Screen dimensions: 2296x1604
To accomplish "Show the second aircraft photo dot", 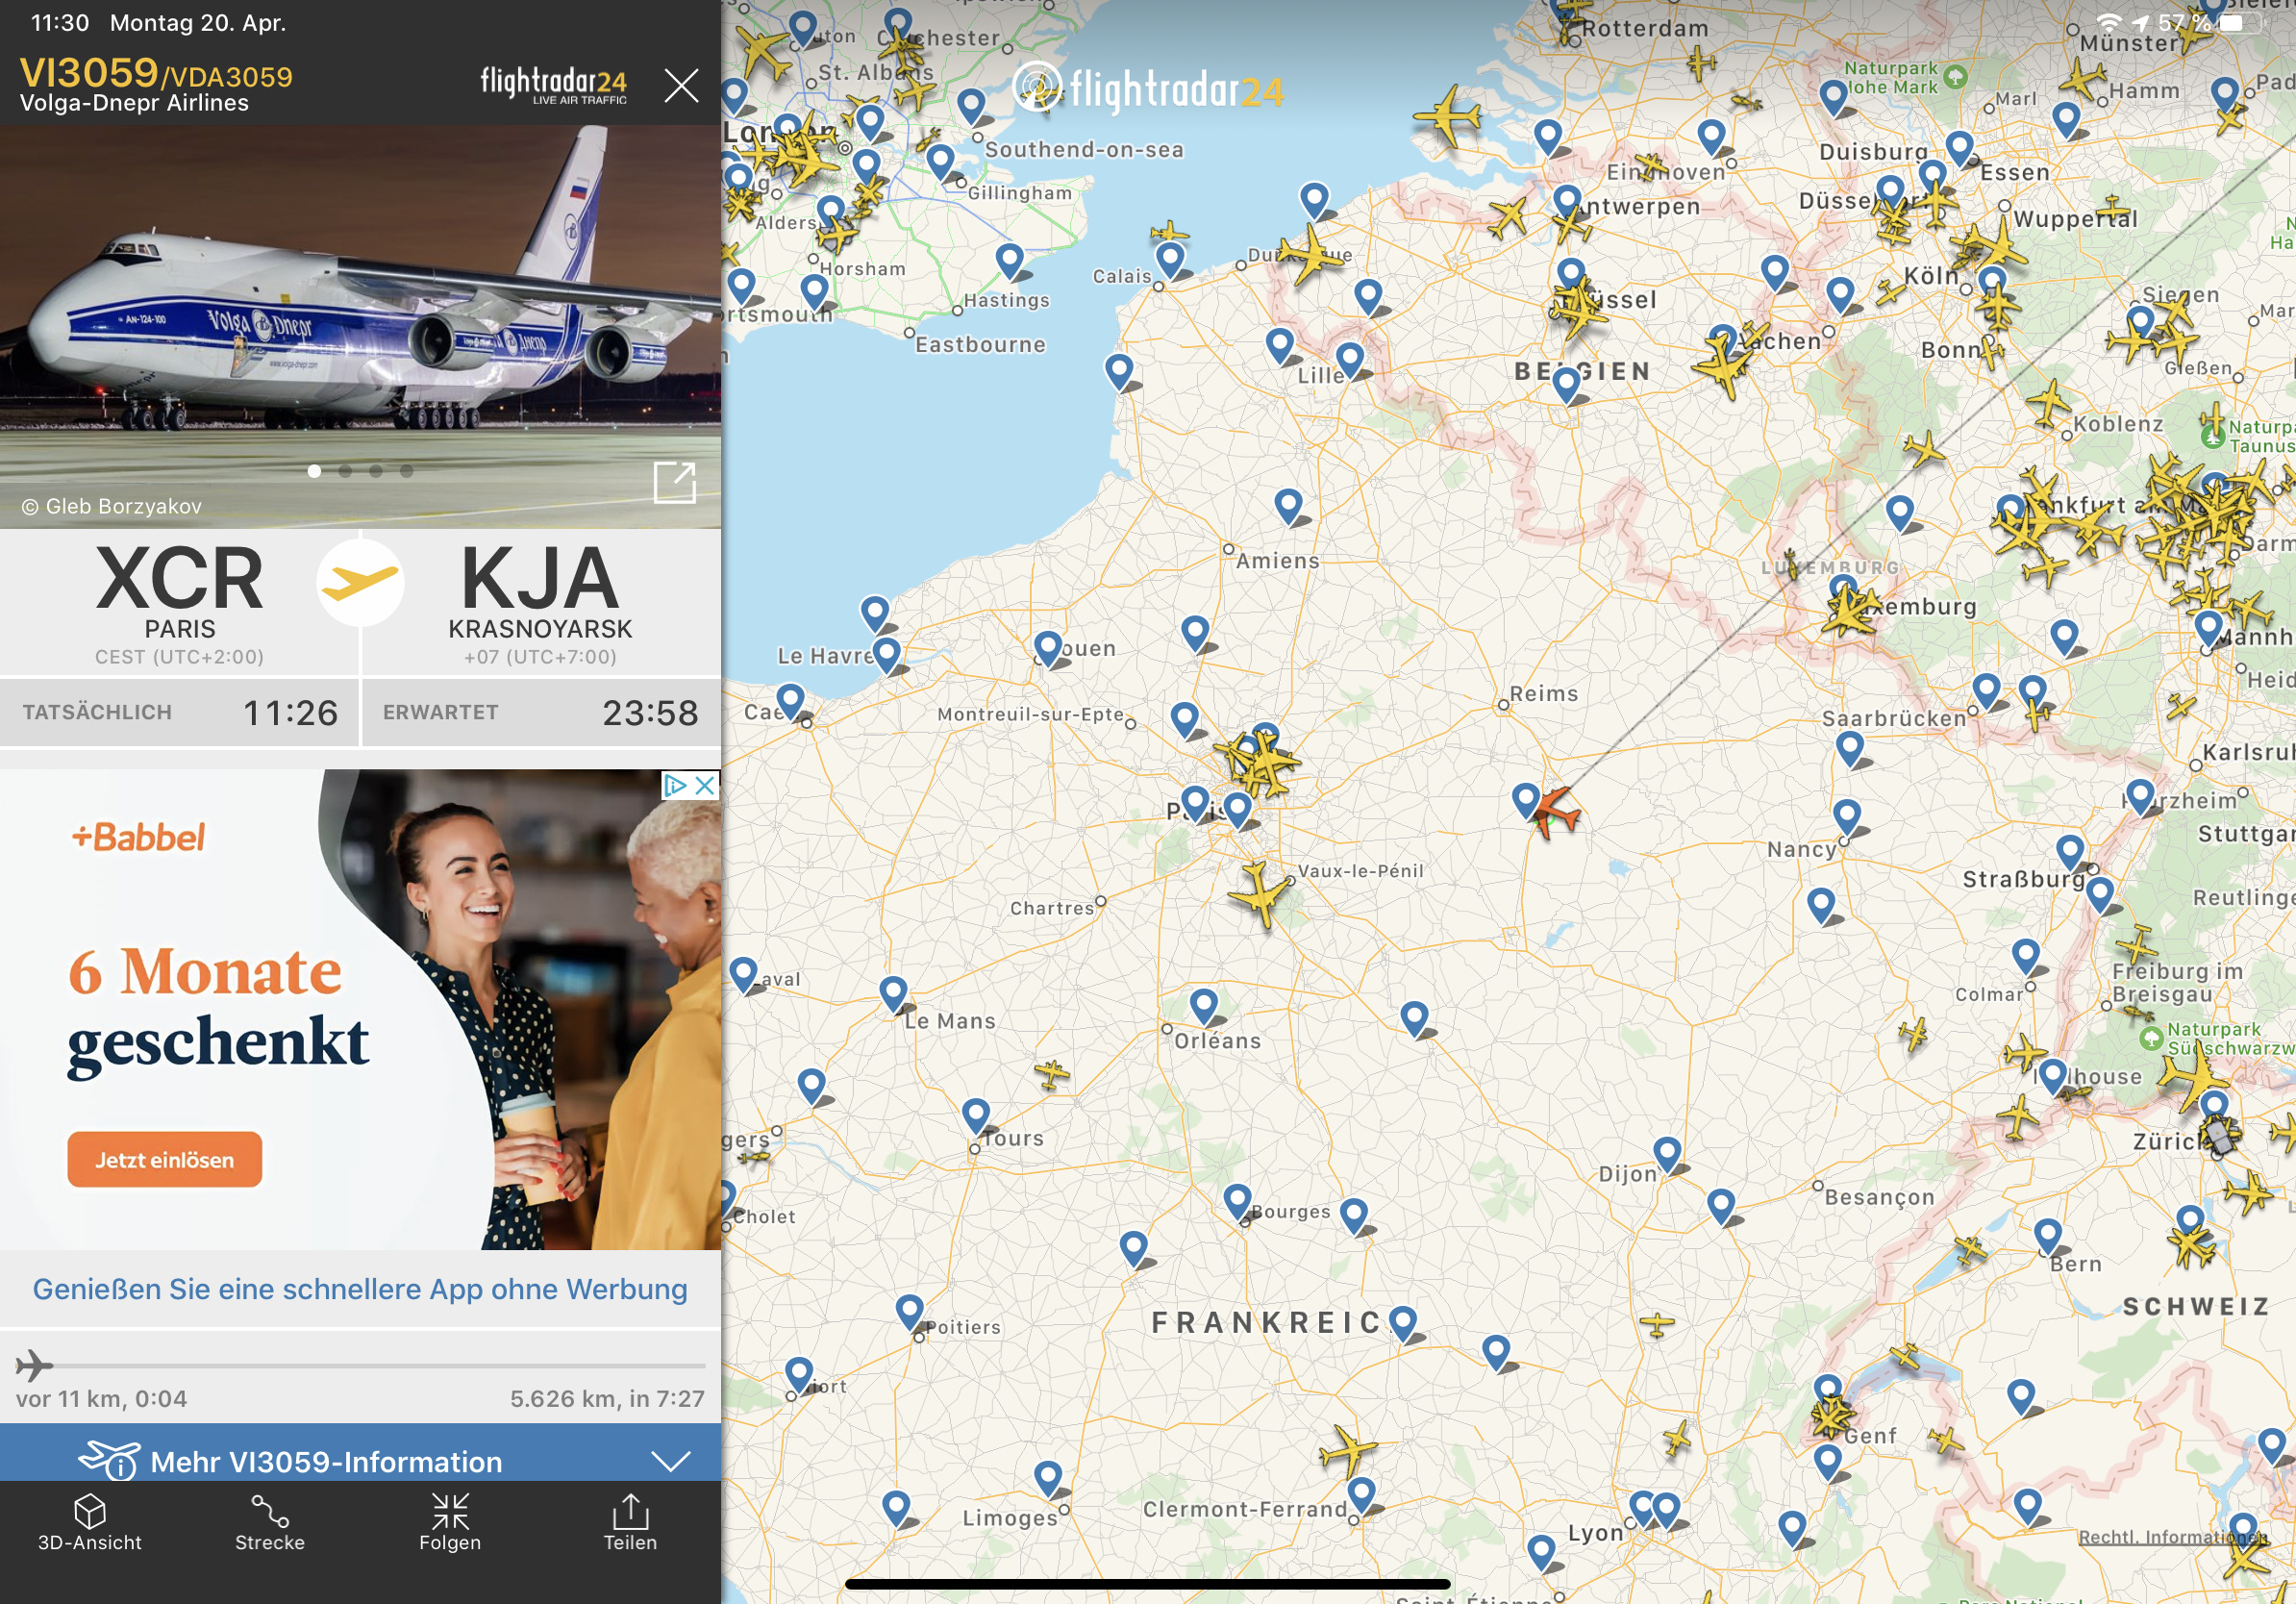I will 345,471.
